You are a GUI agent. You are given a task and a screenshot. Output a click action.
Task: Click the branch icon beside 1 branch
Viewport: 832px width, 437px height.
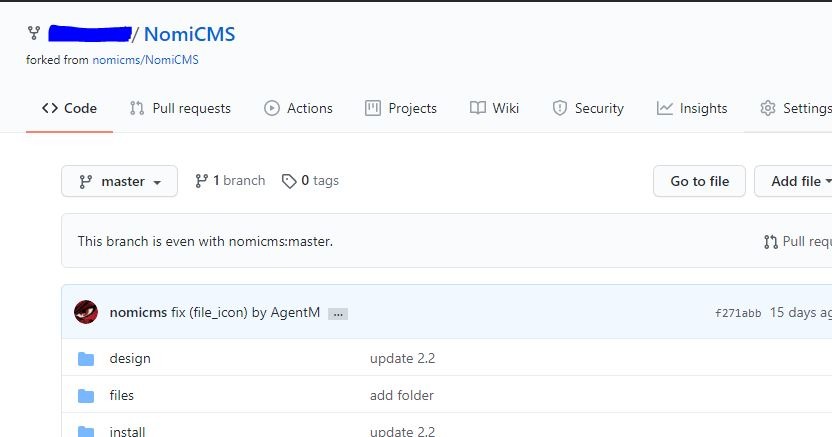pyautogui.click(x=201, y=181)
